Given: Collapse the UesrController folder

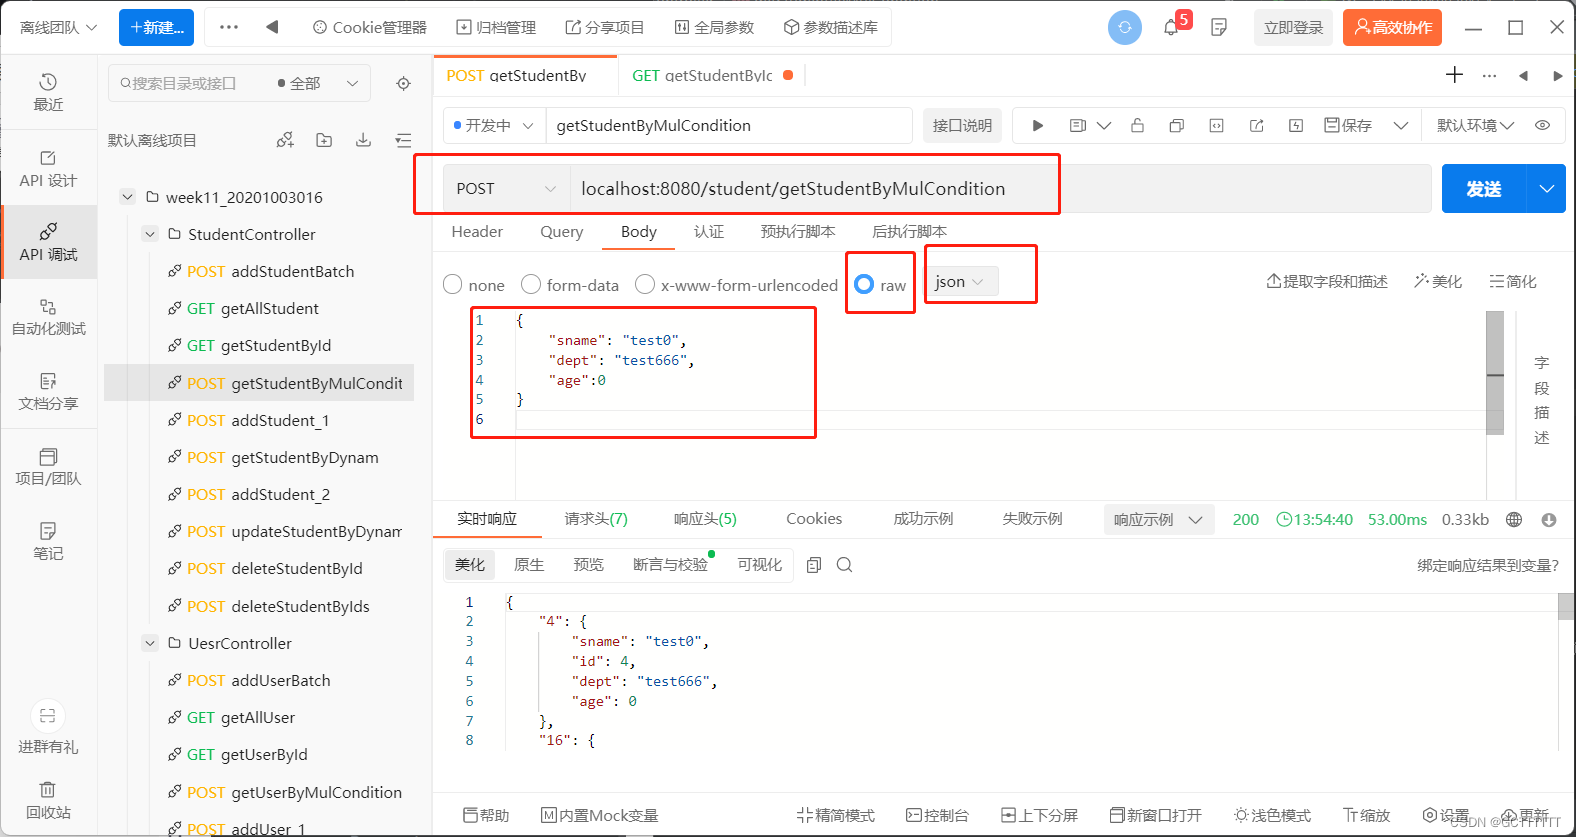Looking at the screenshot, I should 149,643.
